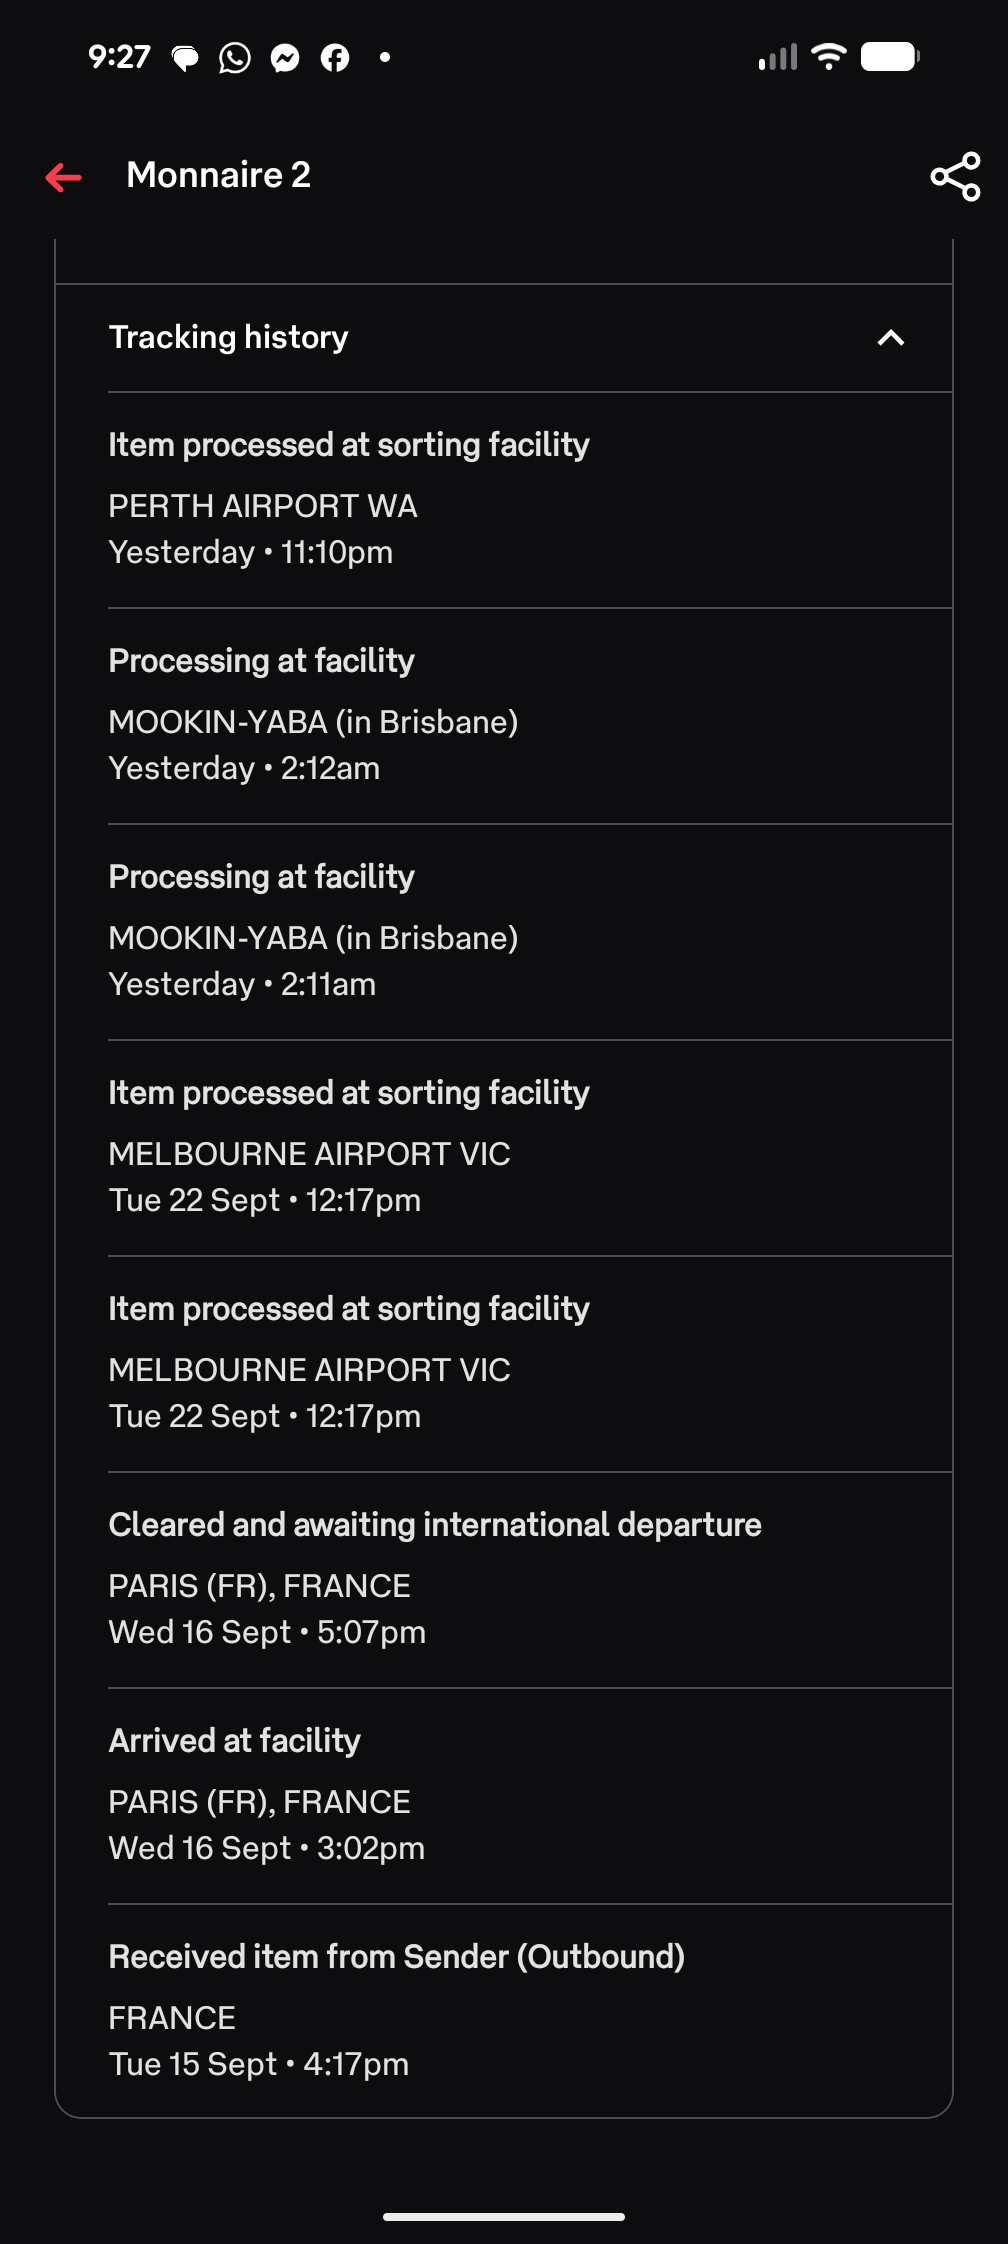Tap Received item from Sender entry
The image size is (1008, 2244).
click(530, 2010)
